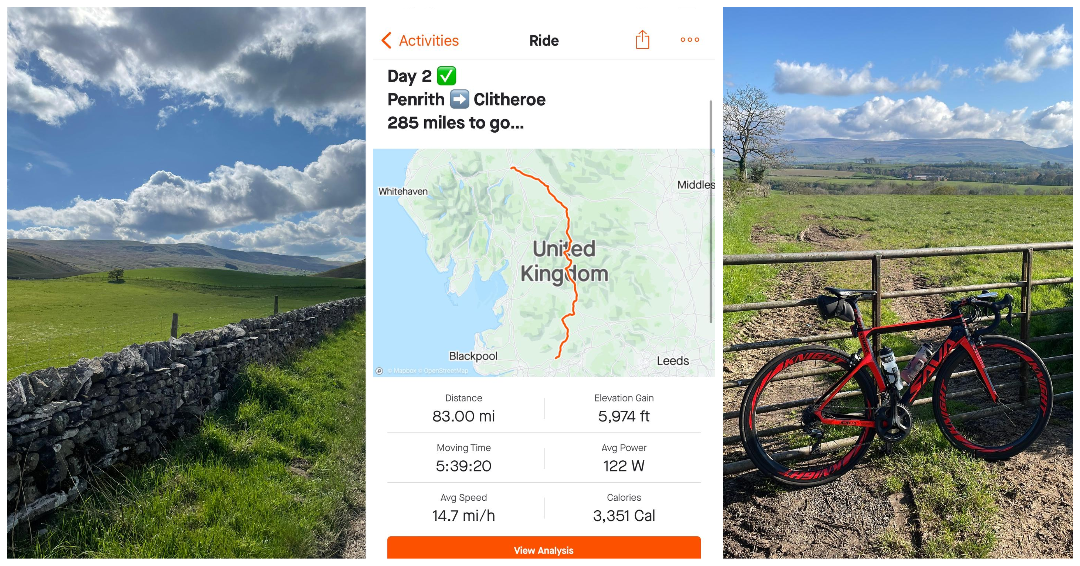This screenshot has width=1080, height=566.
Task: Open the three-dot more options menu
Action: tap(689, 40)
